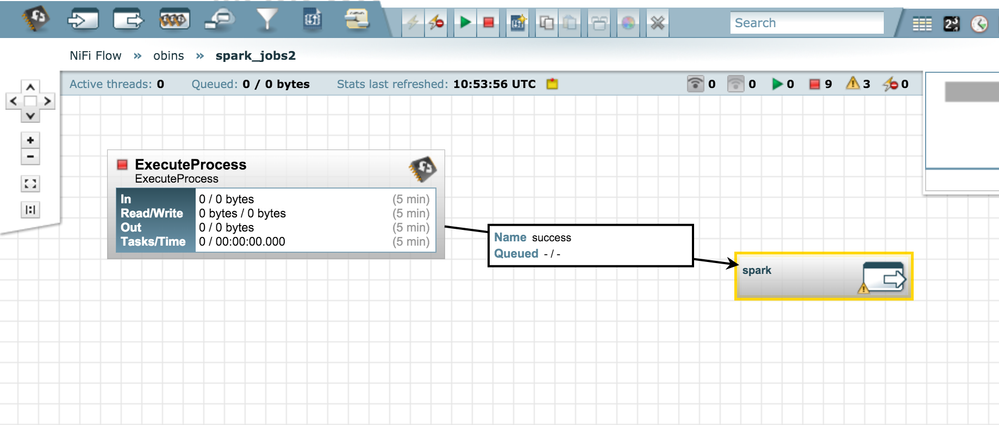Navigate to obins breadcrumb
Screen dimensions: 999x425
pos(169,55)
